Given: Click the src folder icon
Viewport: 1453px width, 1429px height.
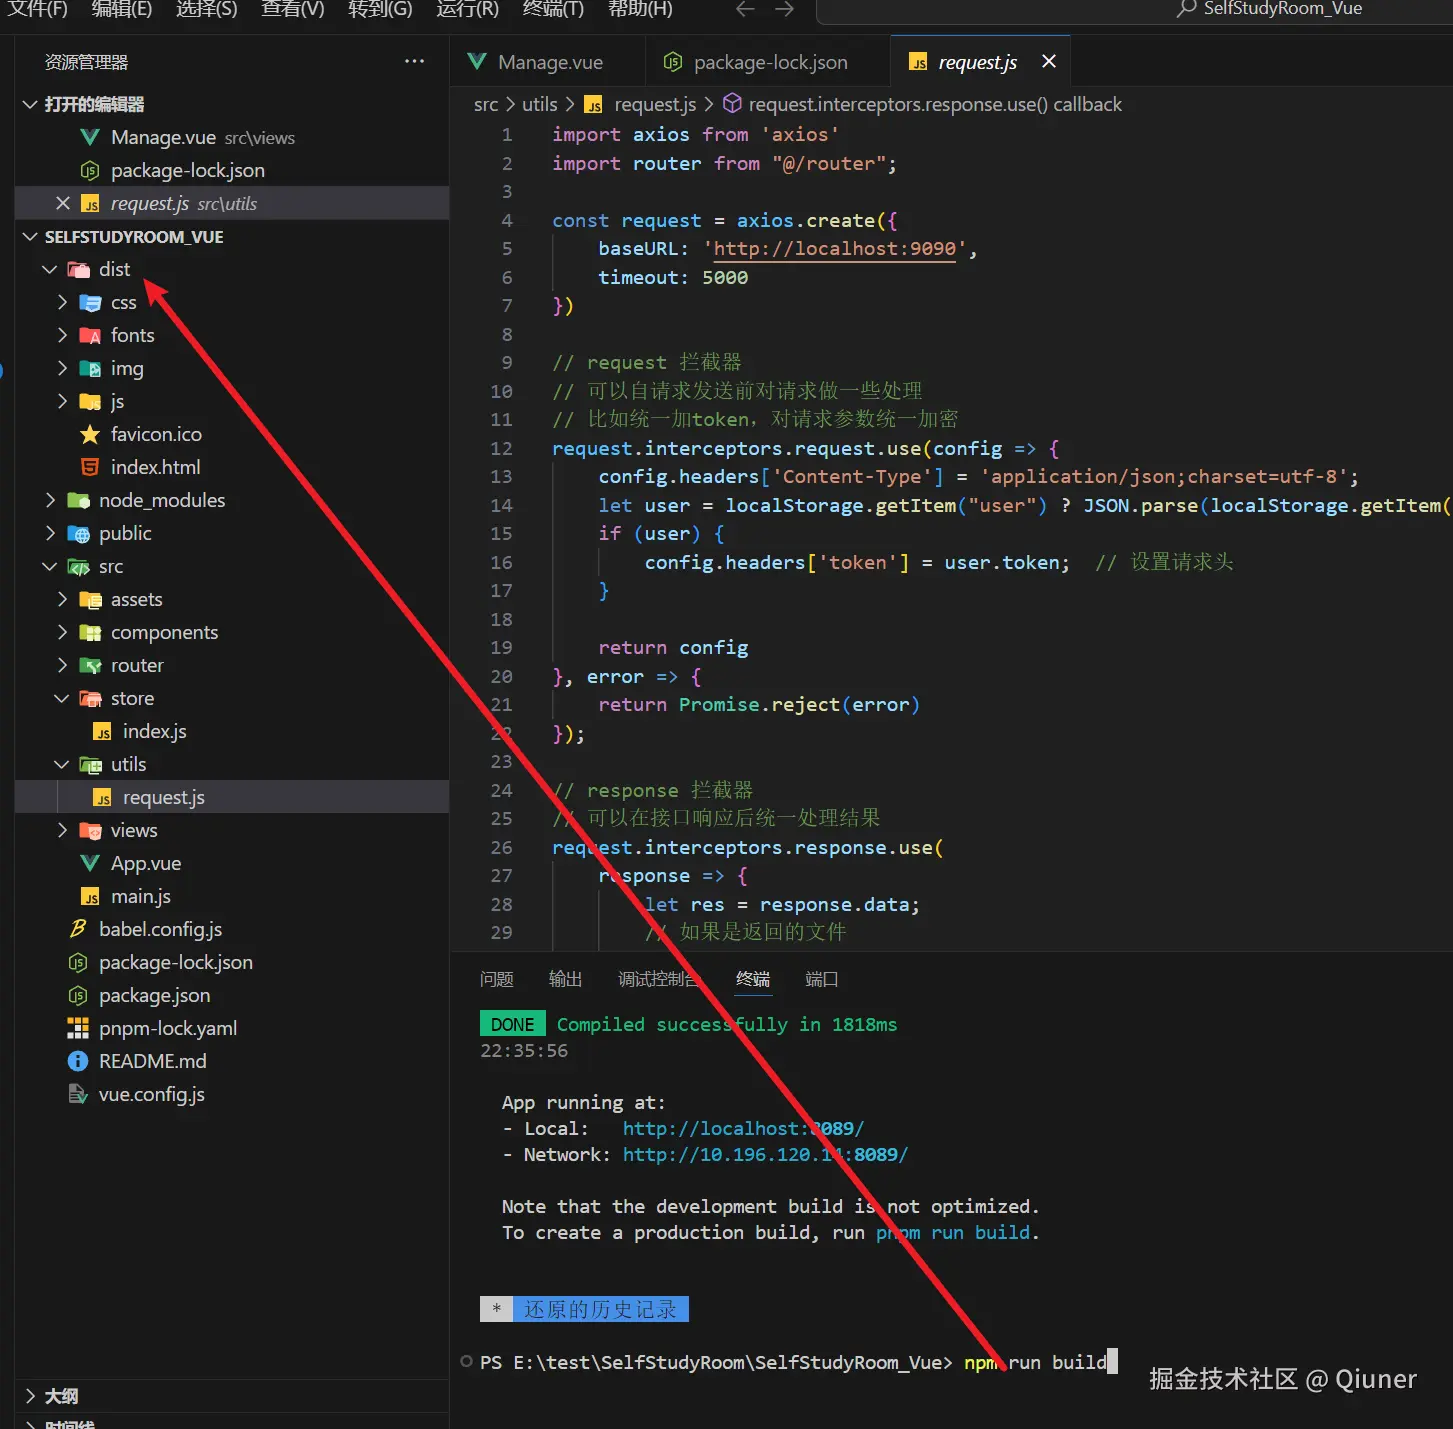Looking at the screenshot, I should click(79, 566).
